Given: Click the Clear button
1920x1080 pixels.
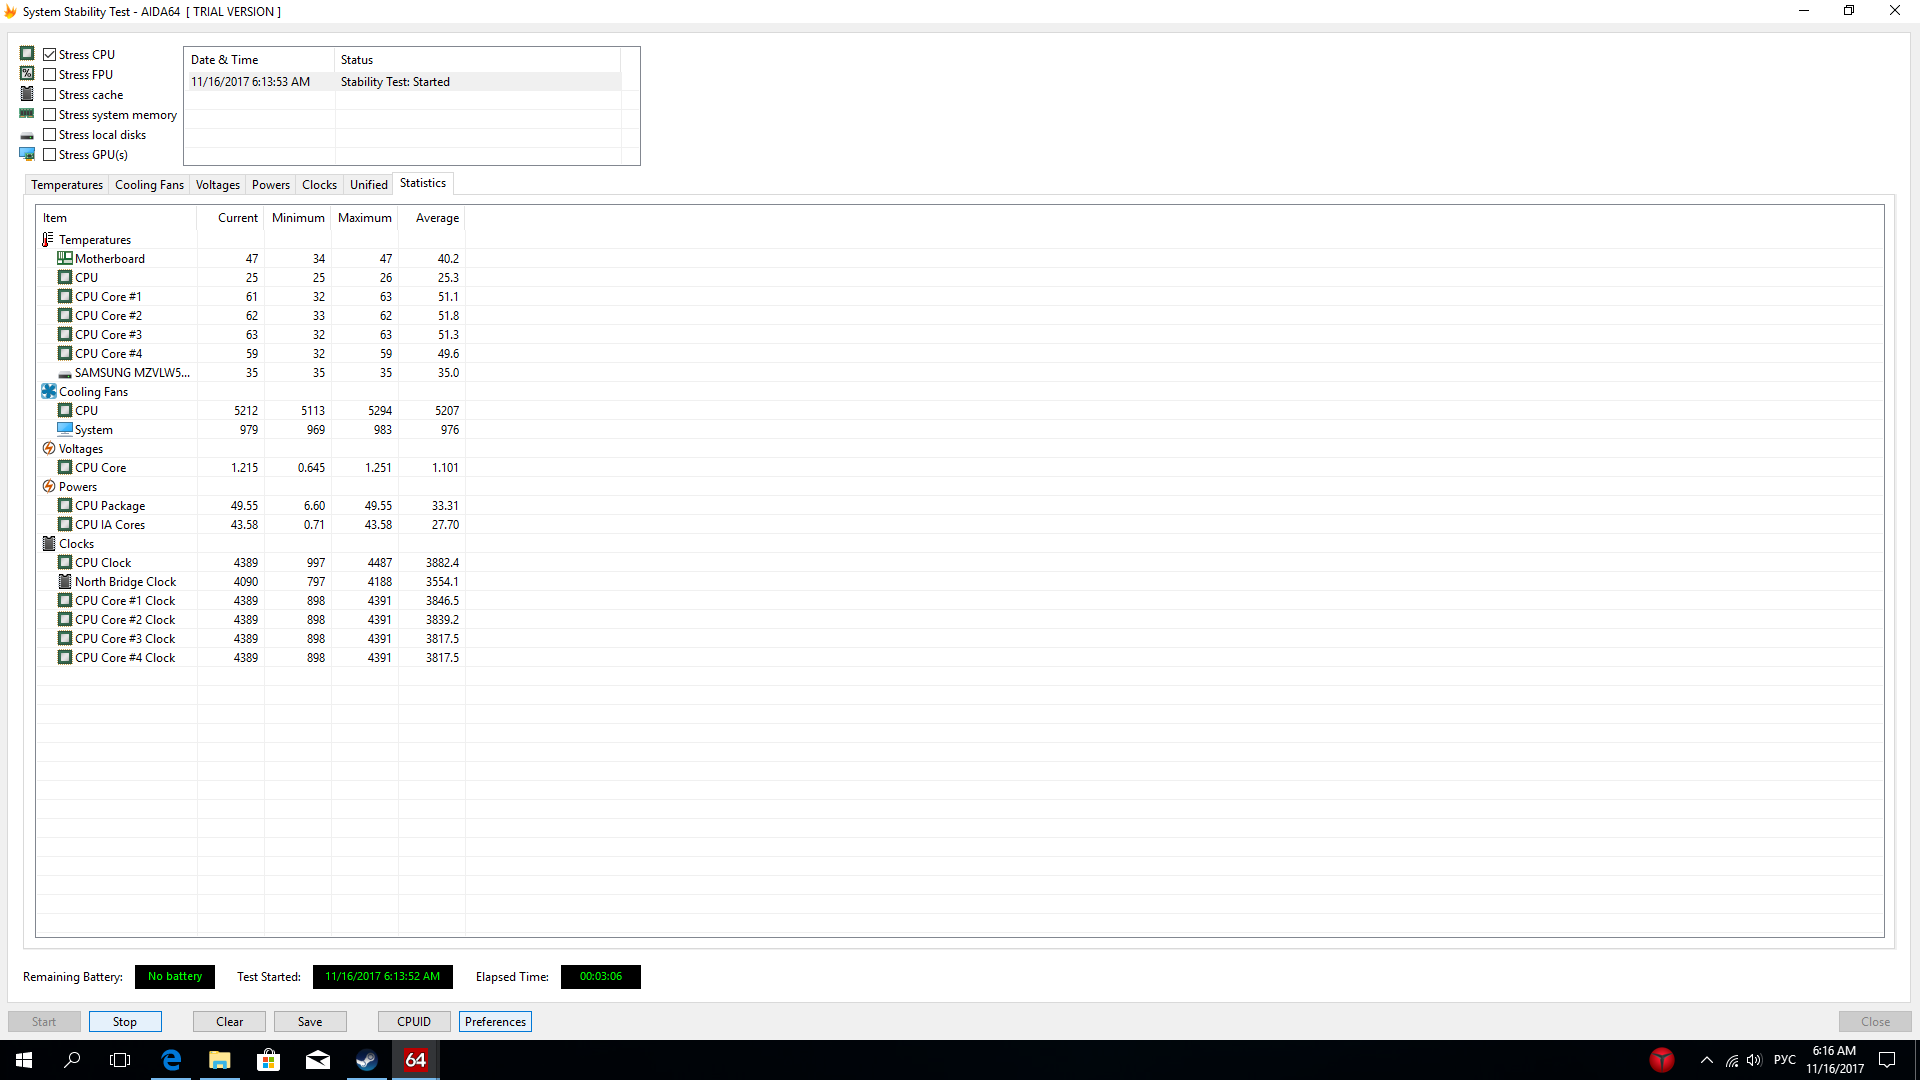Looking at the screenshot, I should (x=229, y=1022).
